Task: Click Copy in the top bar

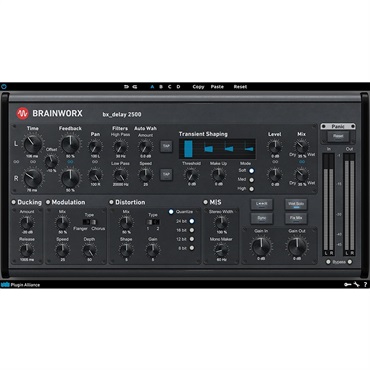Action: point(198,87)
